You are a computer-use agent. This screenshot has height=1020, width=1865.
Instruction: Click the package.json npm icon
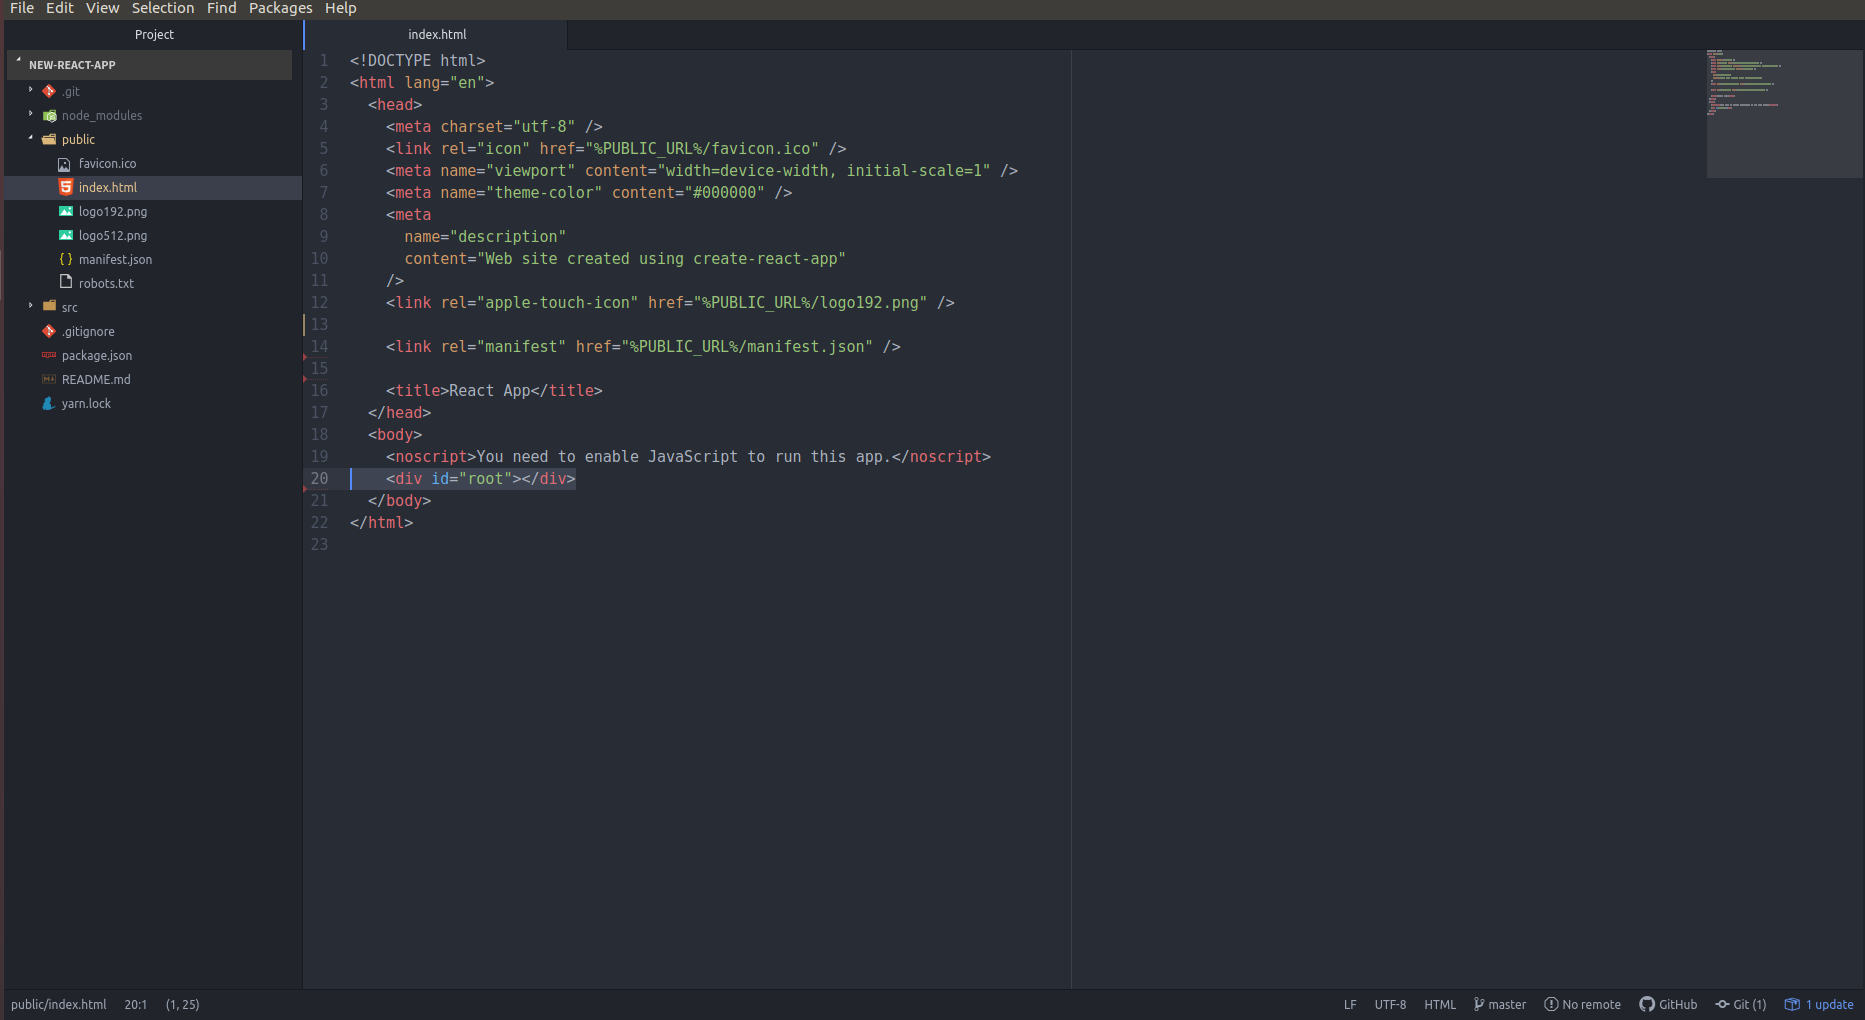(x=49, y=355)
